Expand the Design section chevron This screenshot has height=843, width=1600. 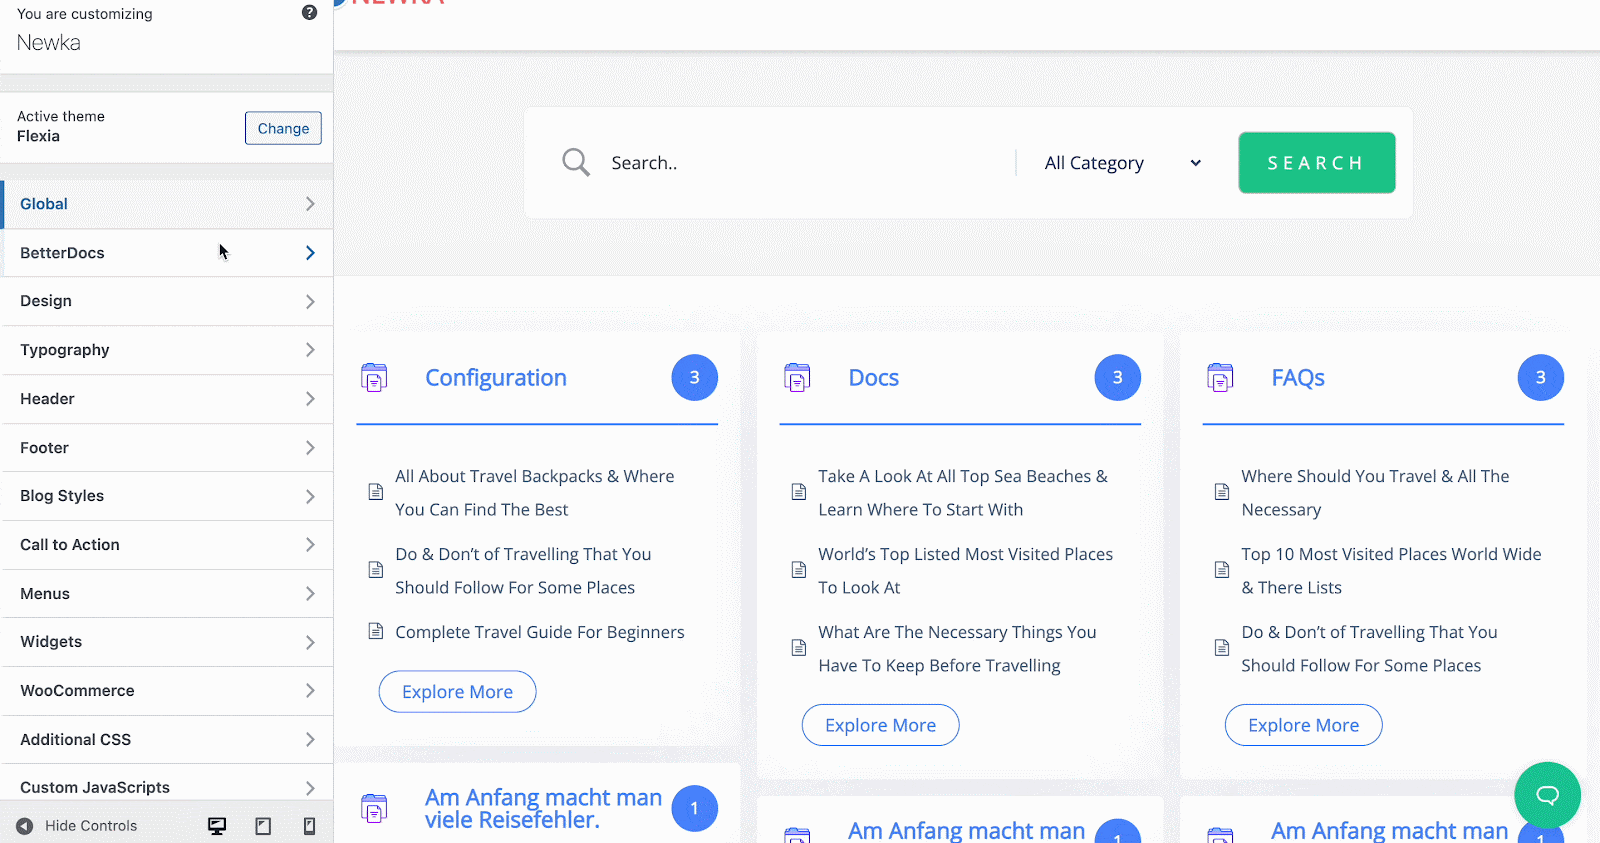(x=310, y=301)
